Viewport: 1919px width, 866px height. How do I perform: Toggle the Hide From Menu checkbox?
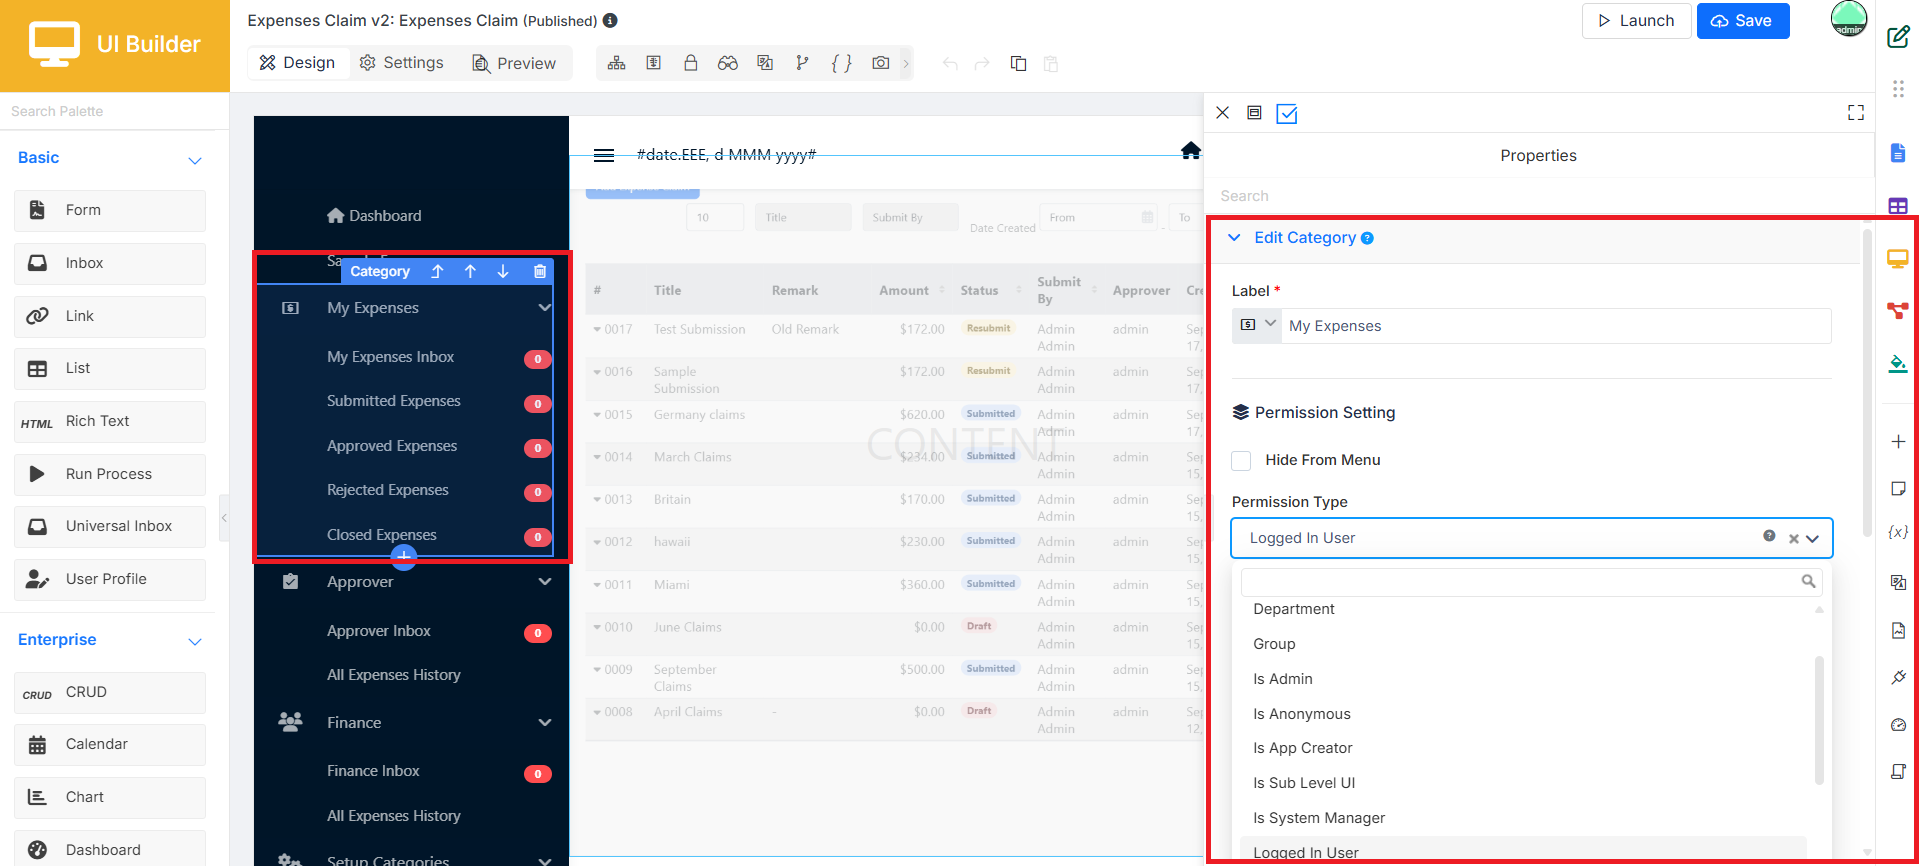point(1241,460)
